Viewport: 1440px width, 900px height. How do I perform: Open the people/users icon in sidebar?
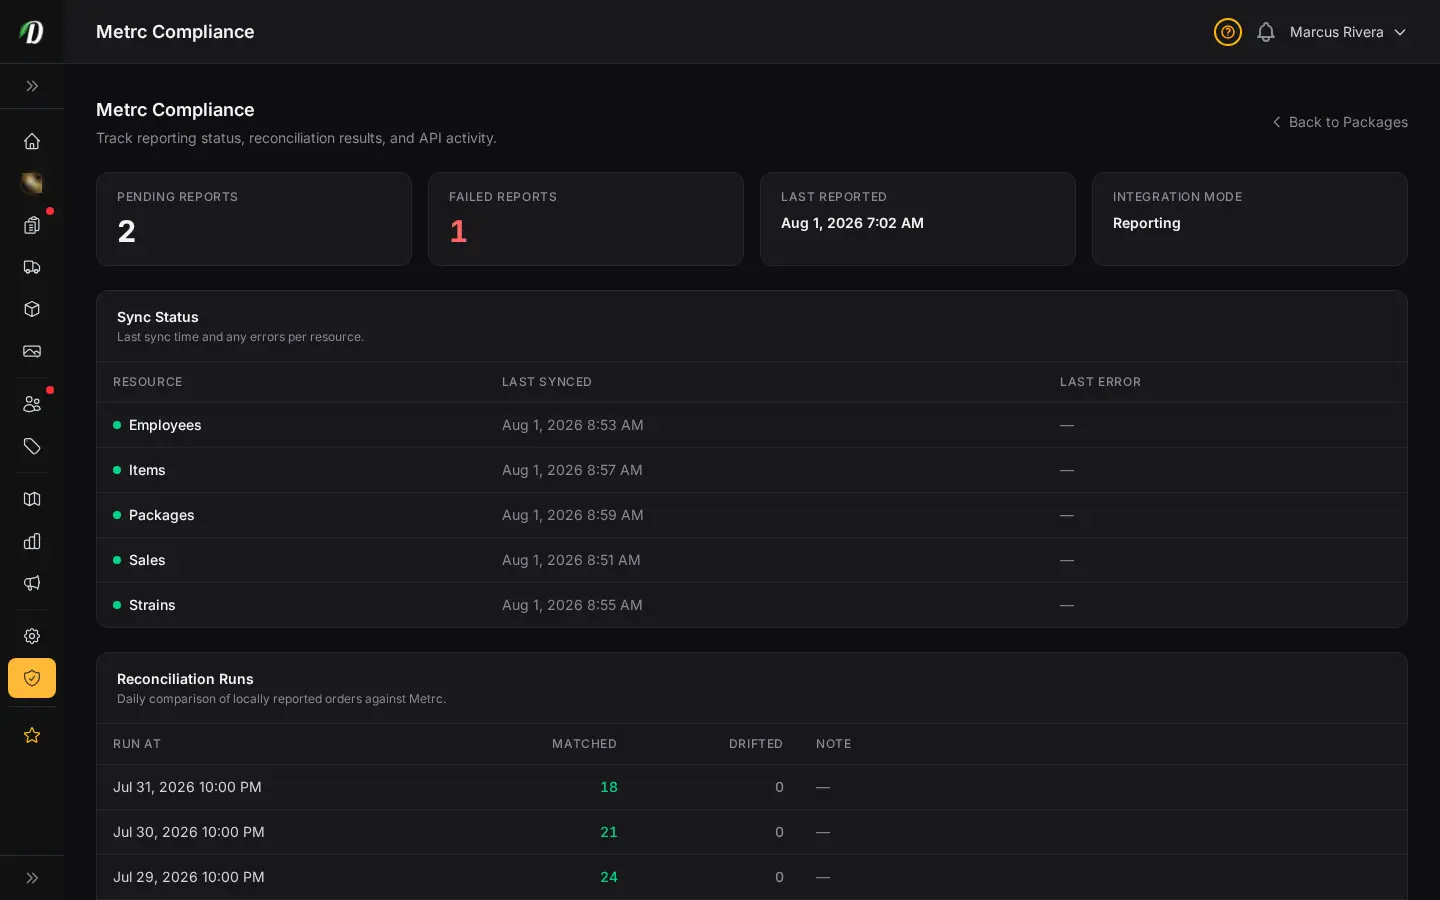(x=32, y=404)
